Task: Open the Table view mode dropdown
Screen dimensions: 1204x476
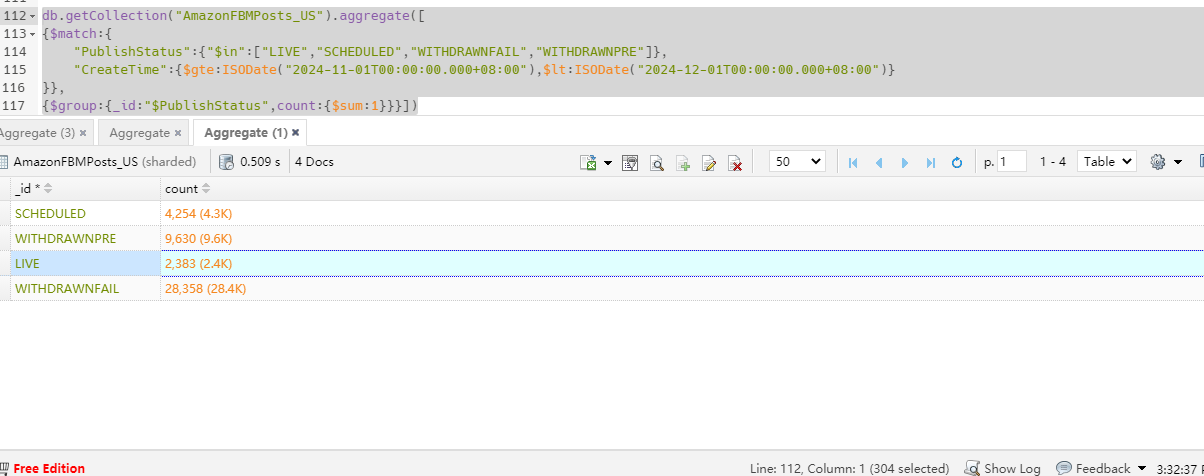Action: point(1107,161)
